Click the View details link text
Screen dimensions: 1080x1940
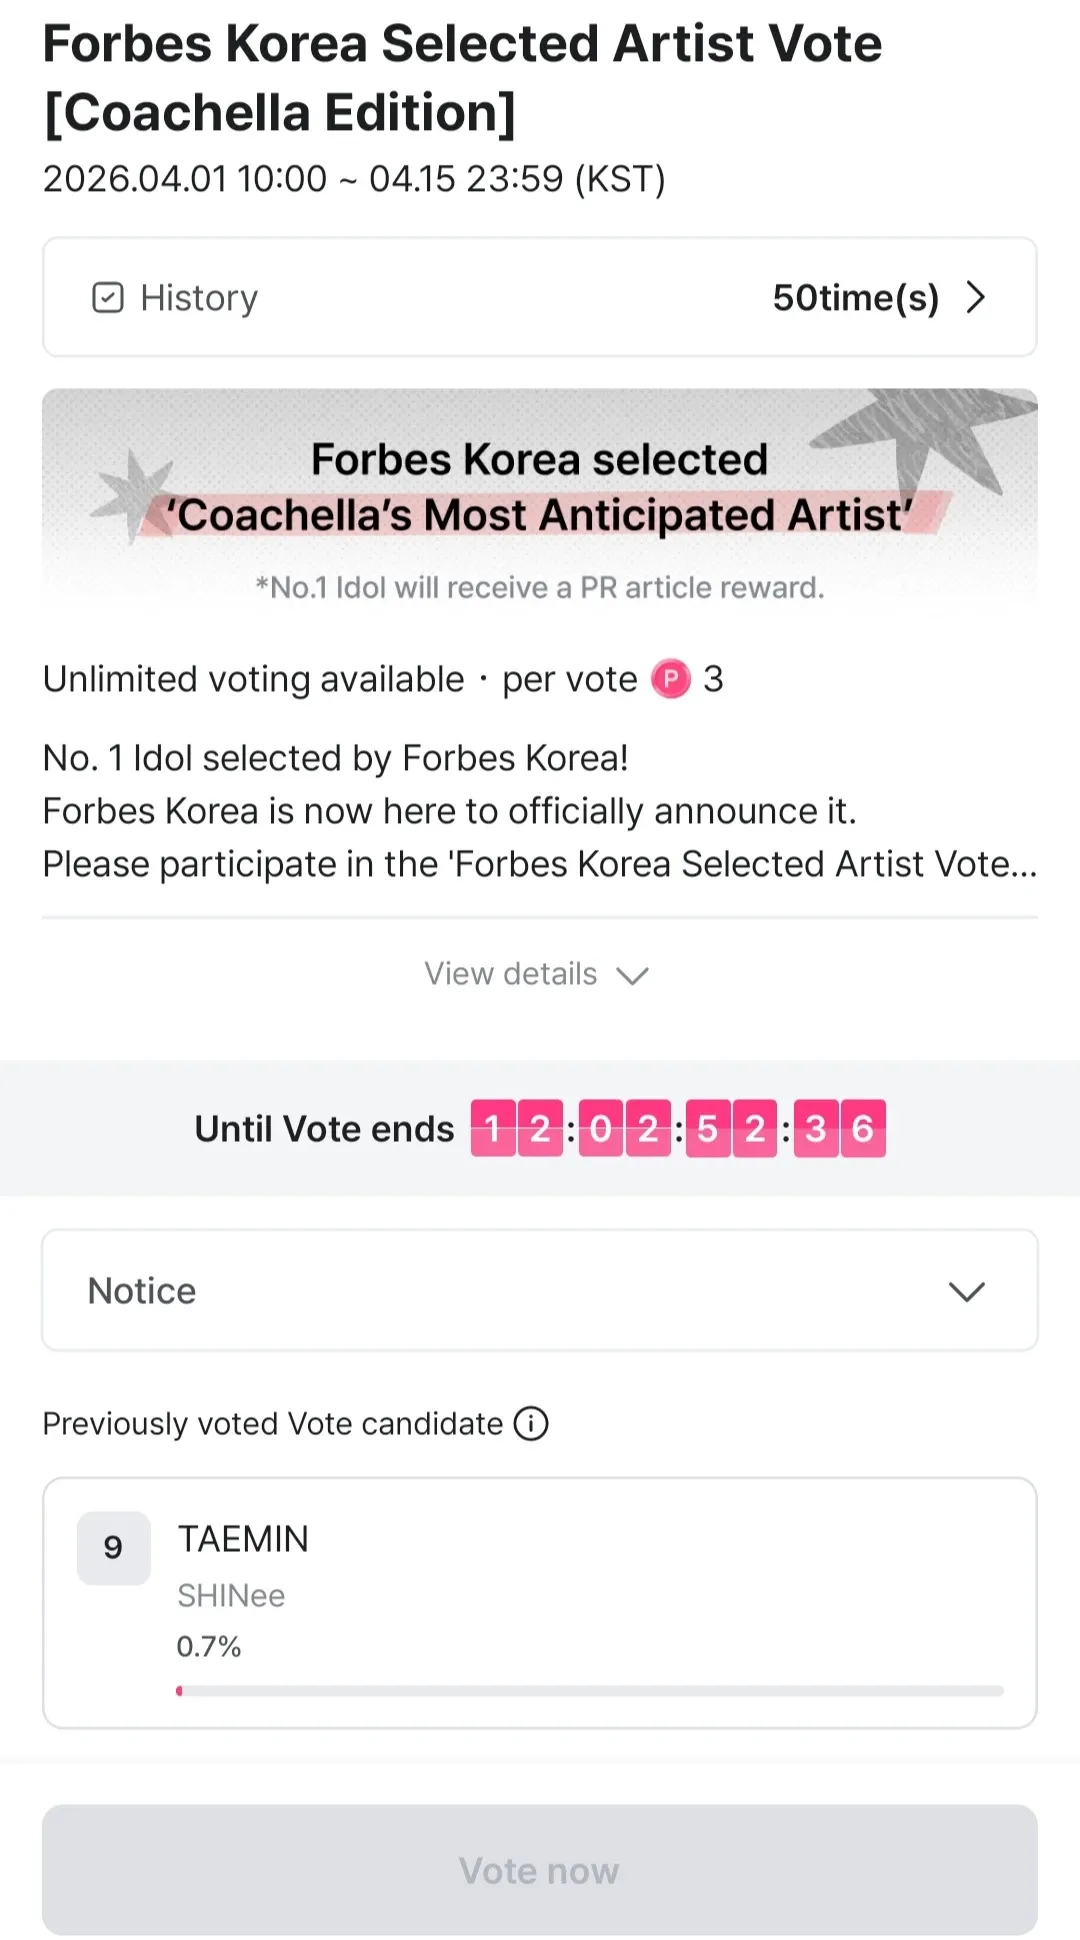511,974
